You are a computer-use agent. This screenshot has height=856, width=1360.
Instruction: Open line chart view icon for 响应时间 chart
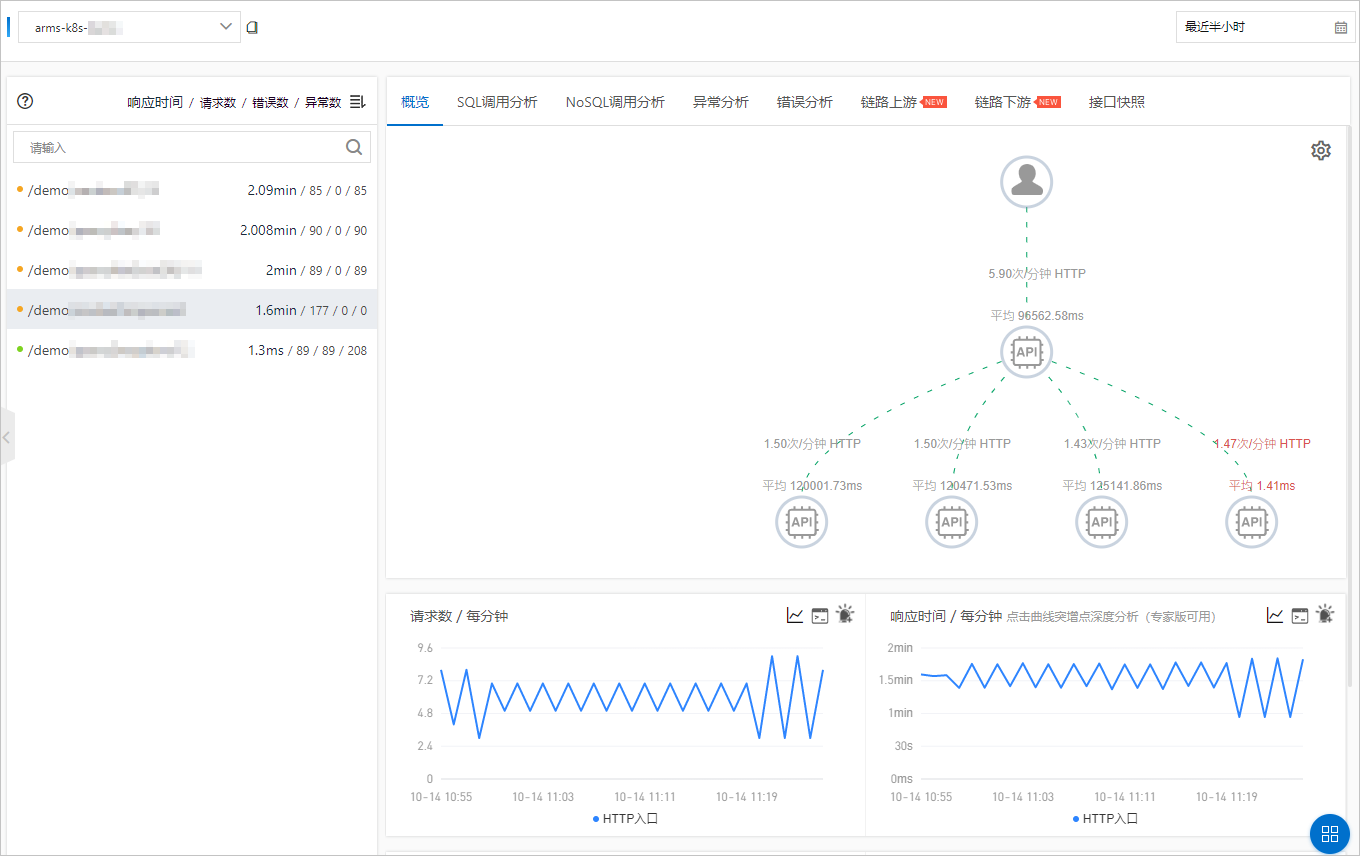click(1275, 615)
